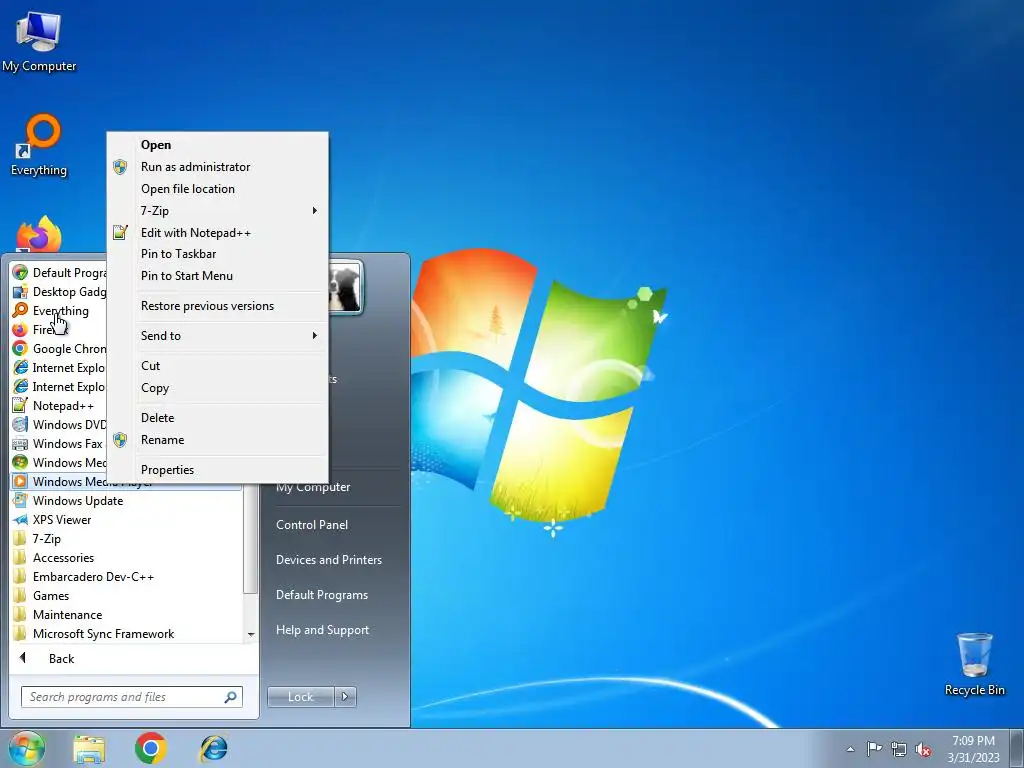Open Devices and Printers
This screenshot has height=768, width=1024.
coord(328,560)
